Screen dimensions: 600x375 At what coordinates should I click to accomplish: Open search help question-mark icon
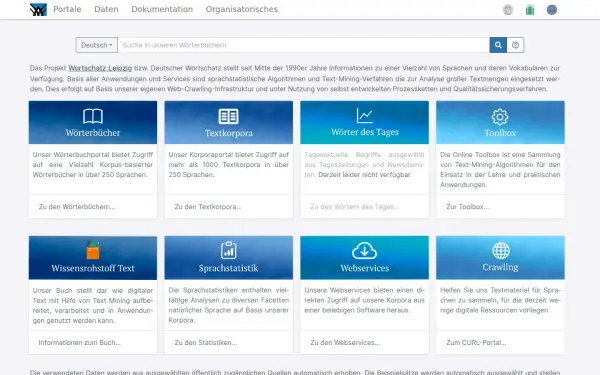[515, 45]
